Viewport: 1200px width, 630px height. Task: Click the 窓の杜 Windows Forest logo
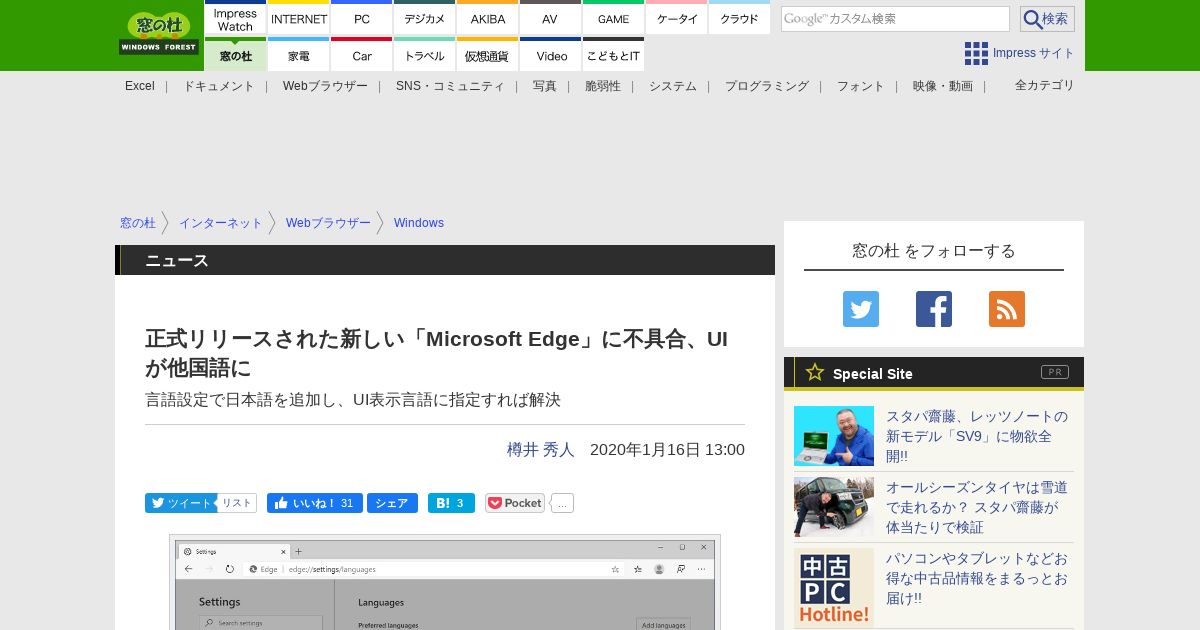pos(159,33)
